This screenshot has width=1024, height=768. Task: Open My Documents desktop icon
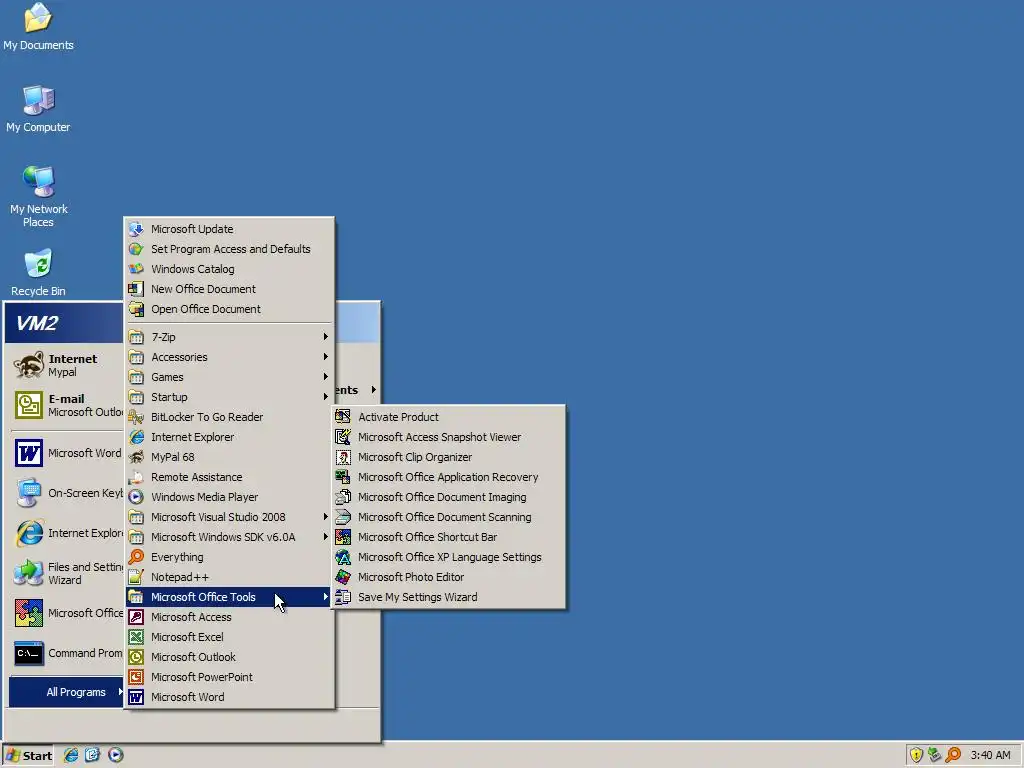(x=38, y=26)
